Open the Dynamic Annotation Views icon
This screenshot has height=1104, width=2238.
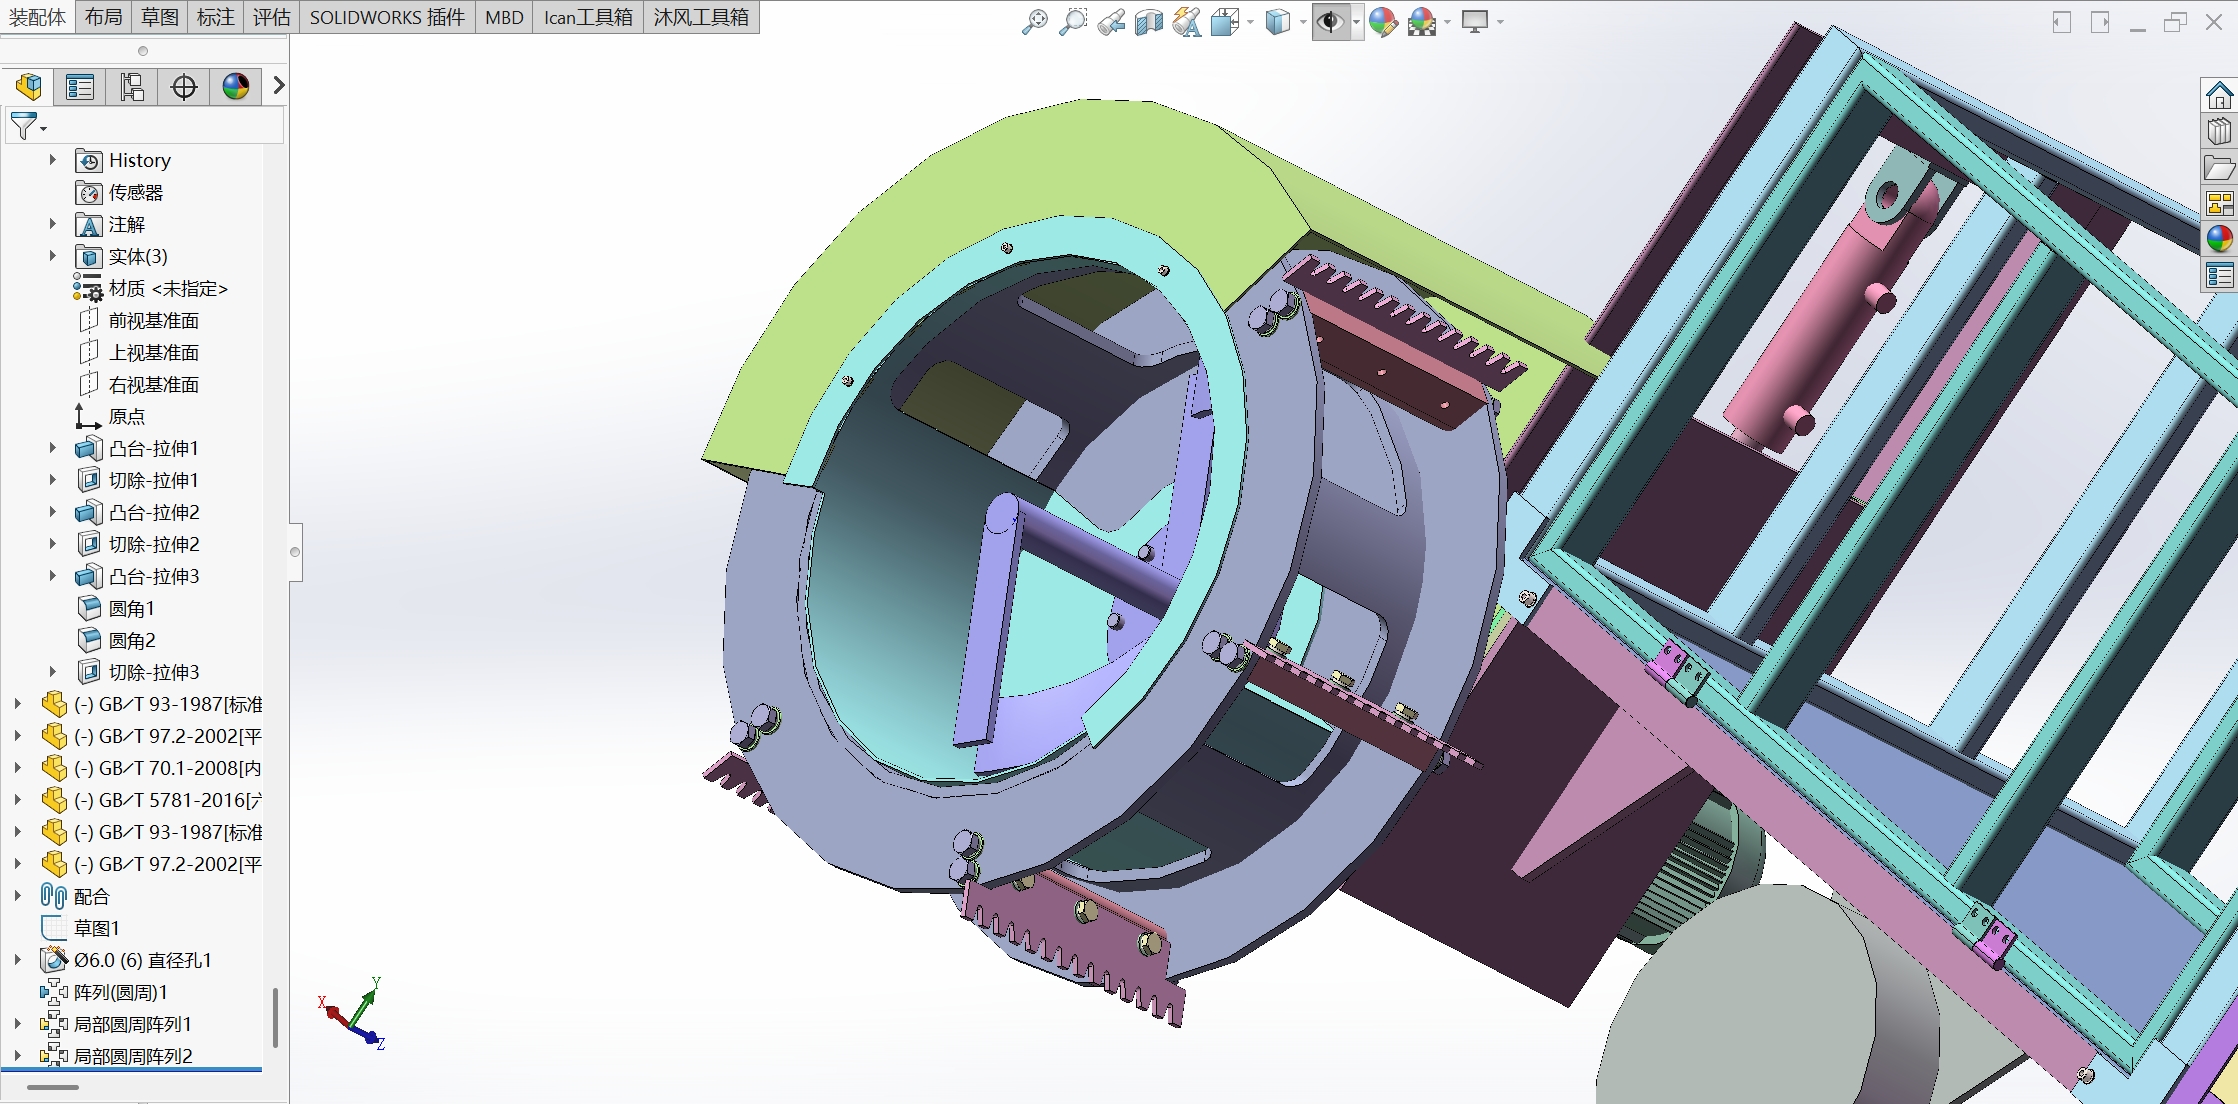(x=1187, y=21)
